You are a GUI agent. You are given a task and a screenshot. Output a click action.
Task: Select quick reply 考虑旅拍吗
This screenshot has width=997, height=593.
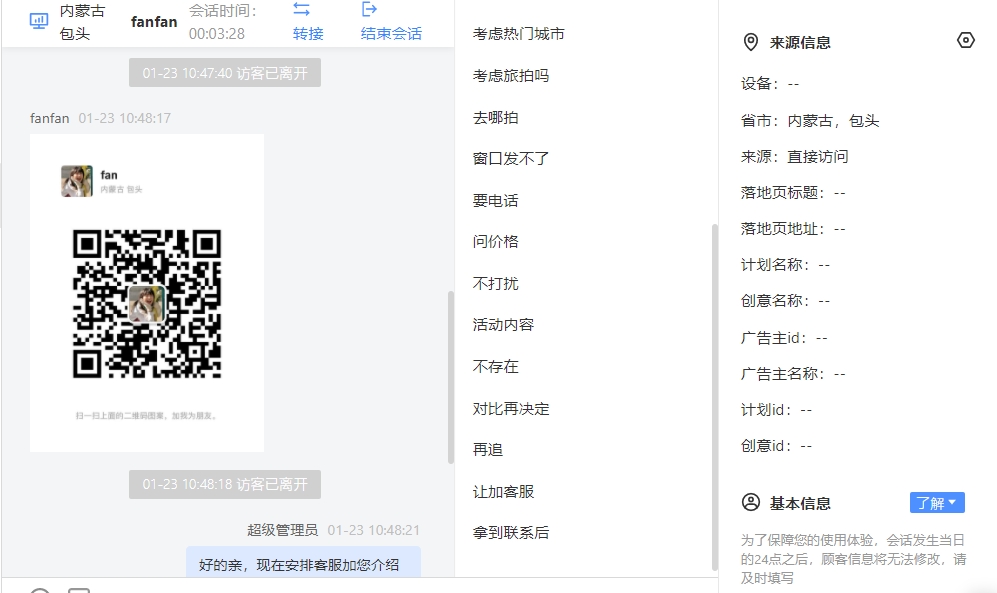[511, 76]
